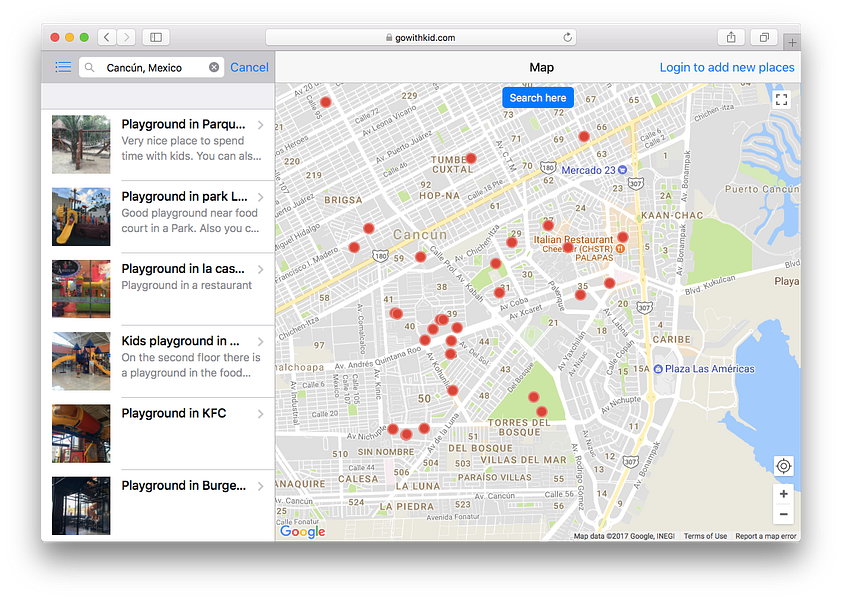Clear the Cancún, Mexico search text
Viewport: 842px width, 600px height.
[x=214, y=67]
